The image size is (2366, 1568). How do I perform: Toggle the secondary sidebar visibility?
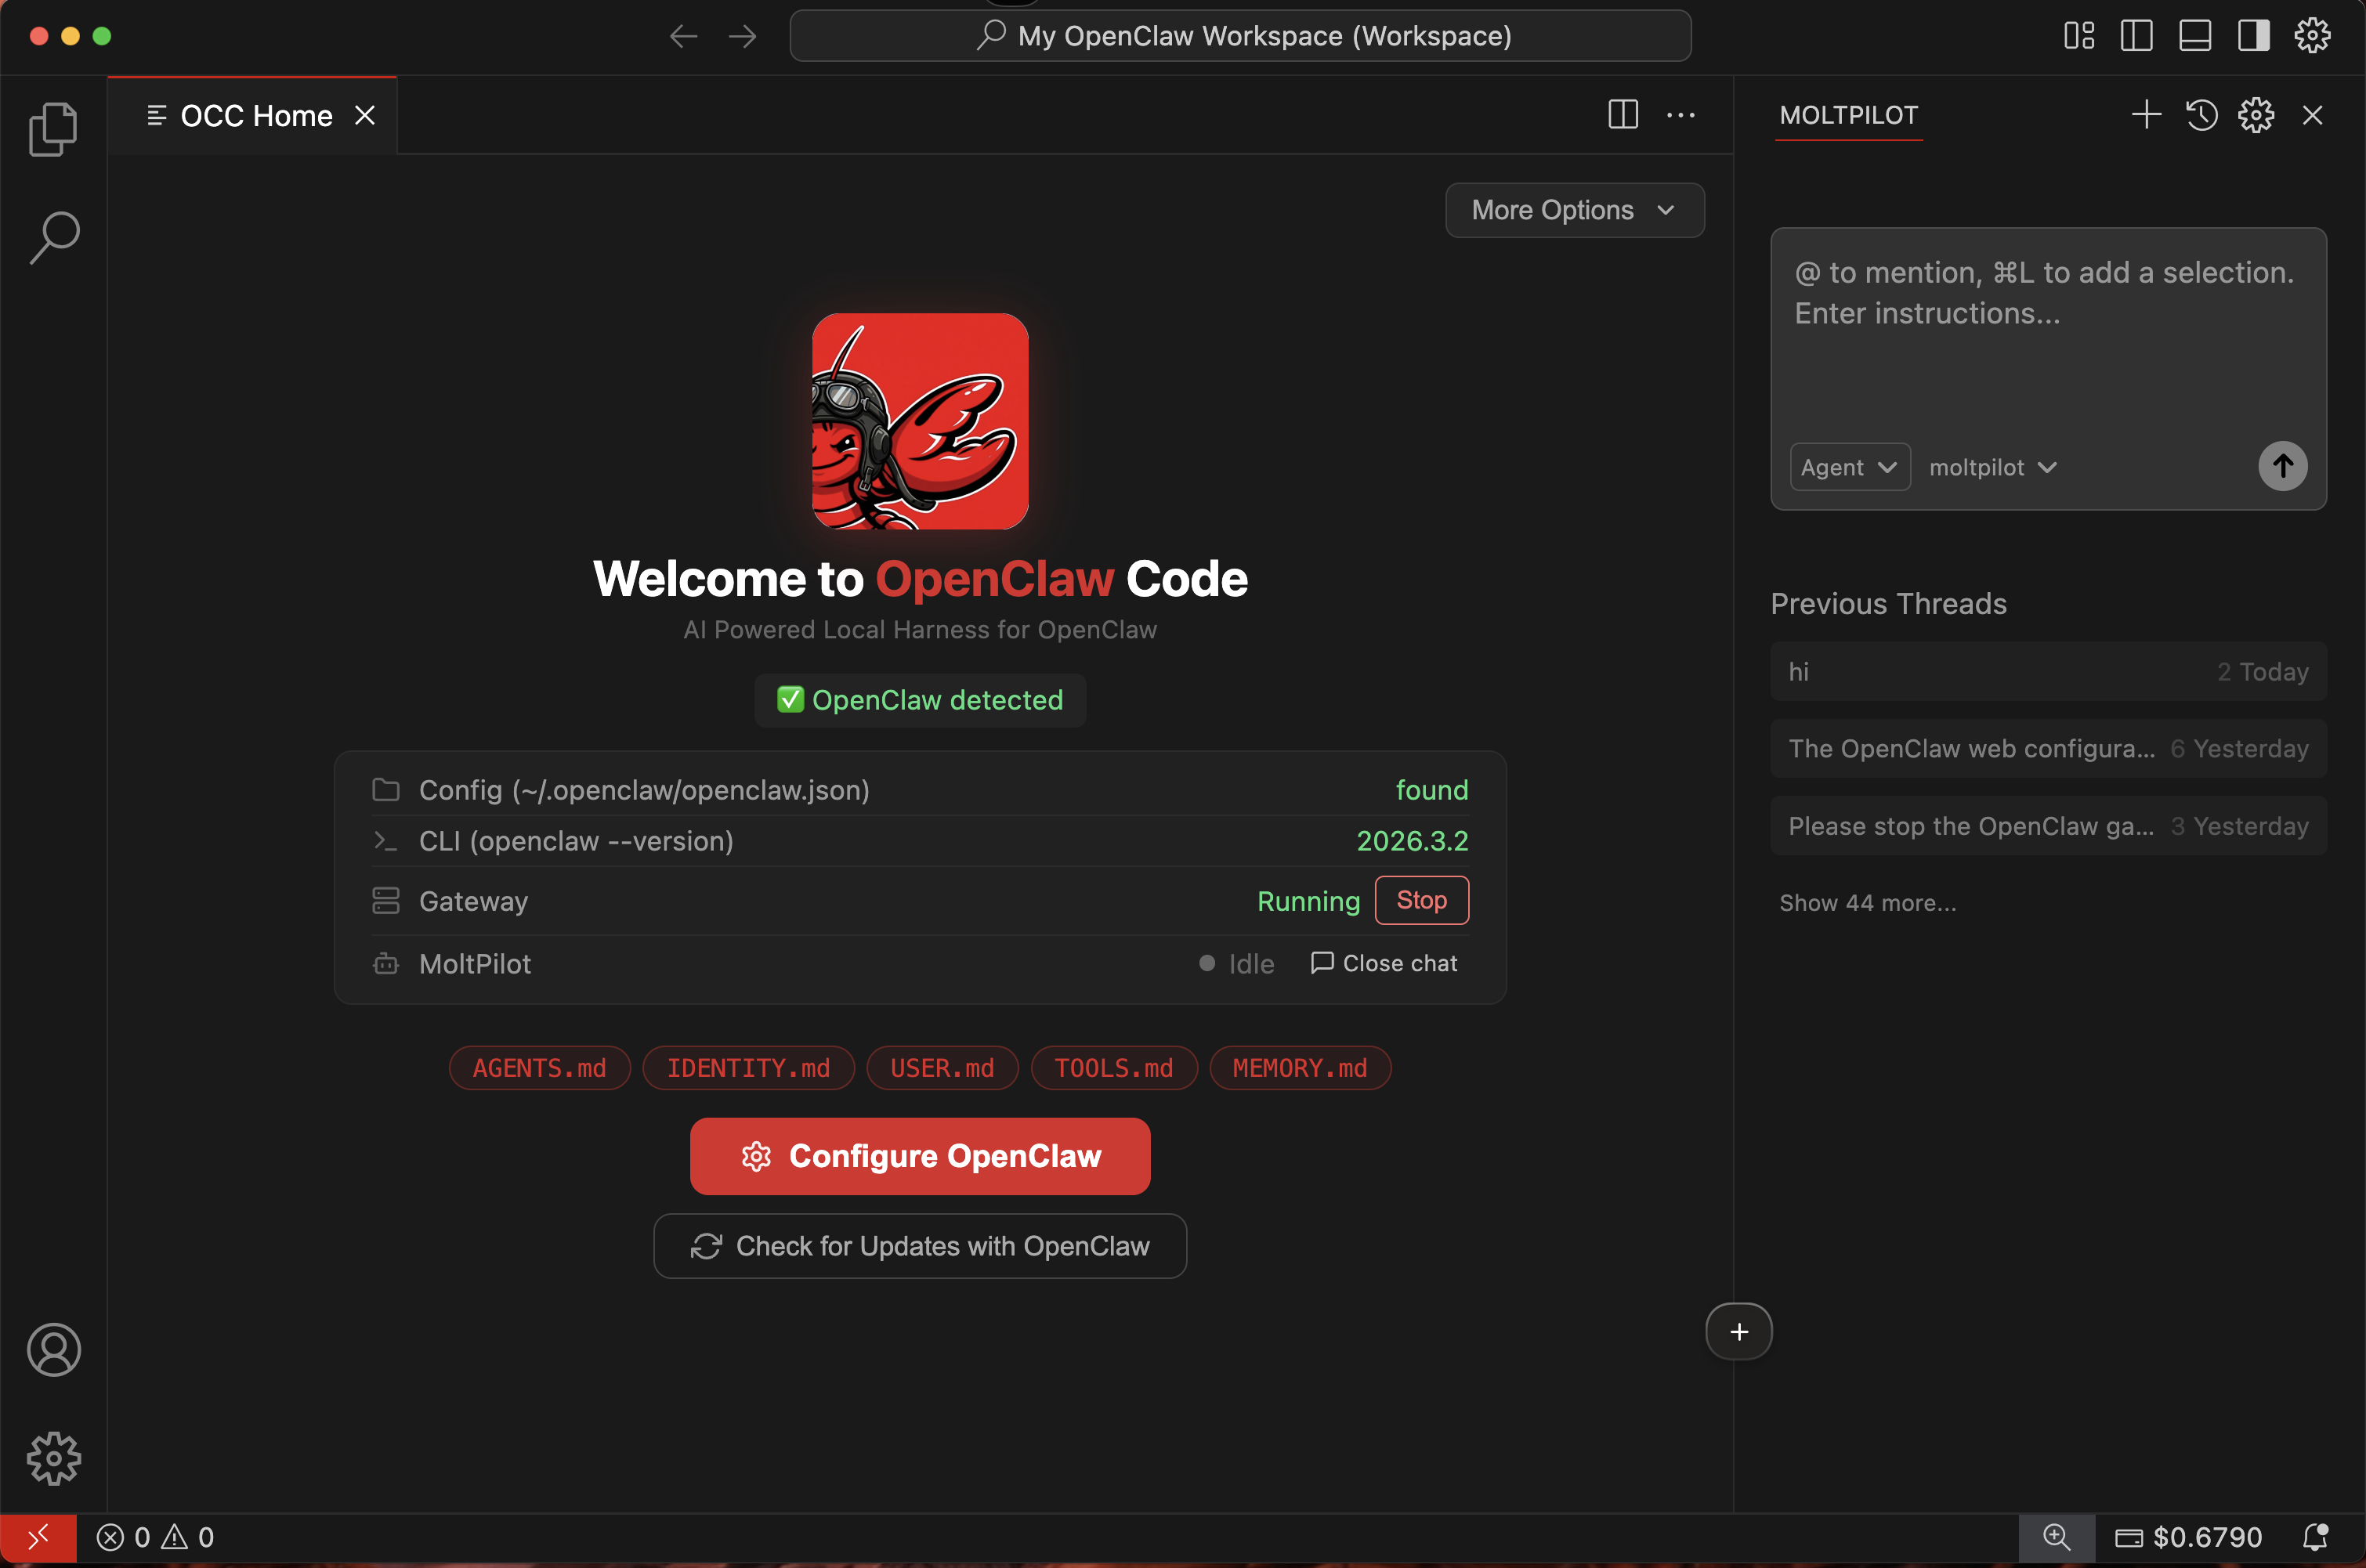point(2252,35)
